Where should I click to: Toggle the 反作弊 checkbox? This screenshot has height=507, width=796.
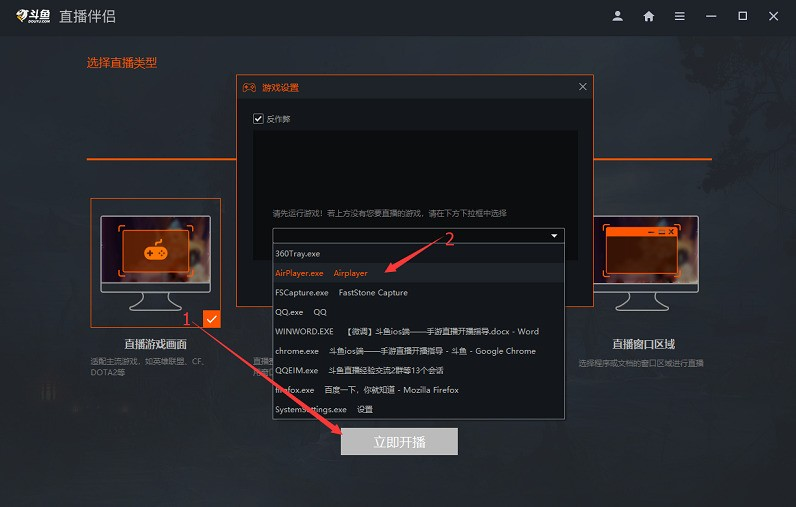point(258,119)
